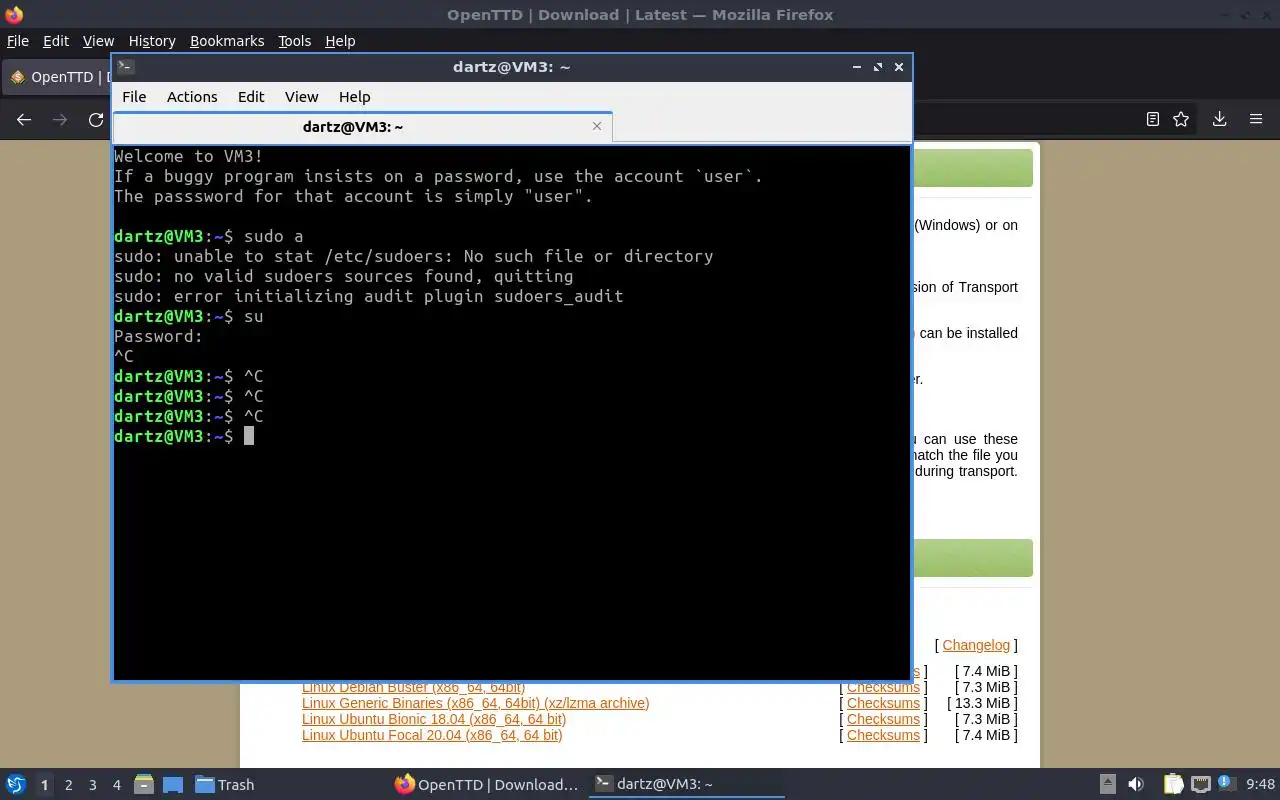Maximize the terminal window
This screenshot has width=1280, height=800.
coord(878,67)
